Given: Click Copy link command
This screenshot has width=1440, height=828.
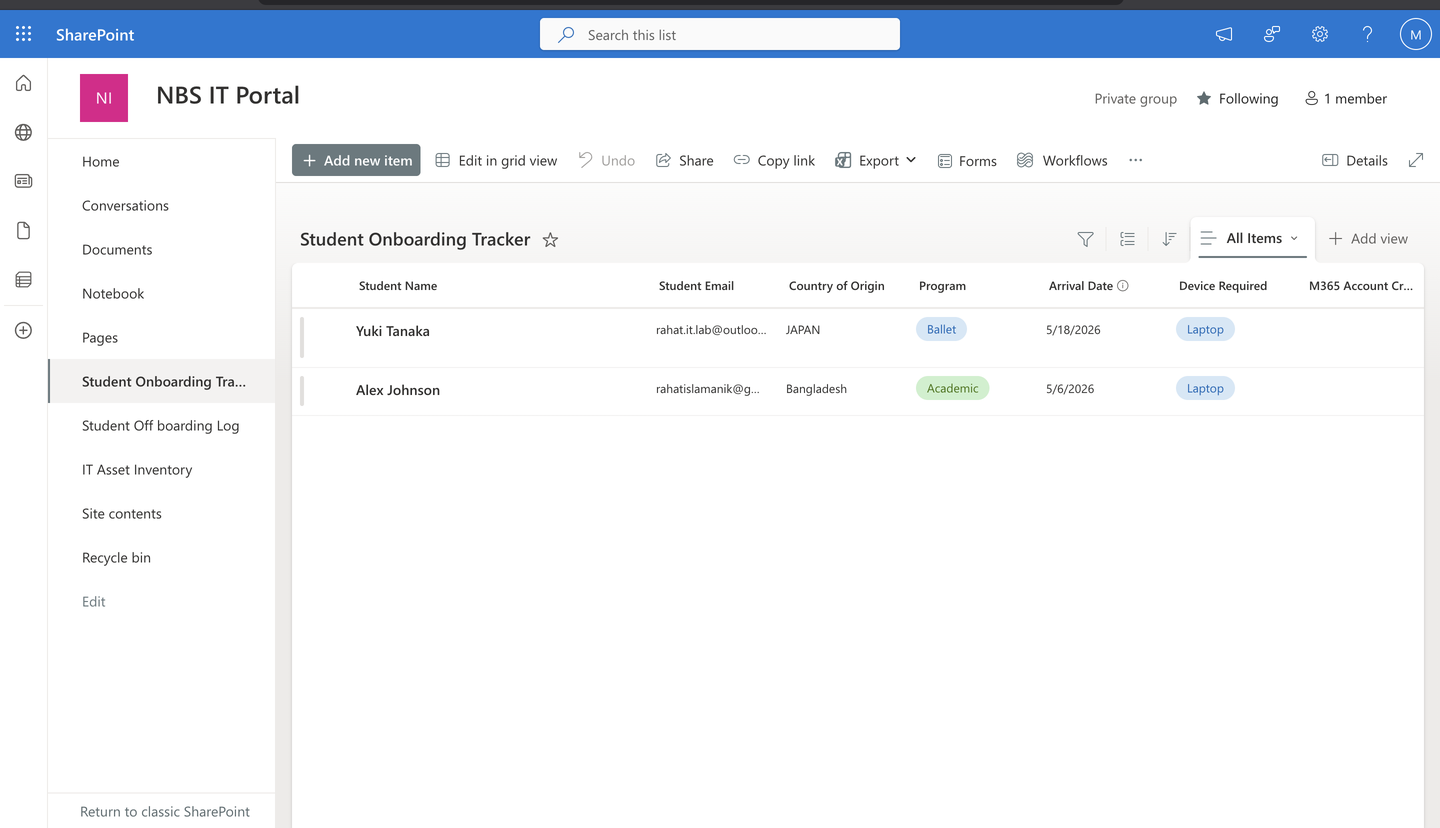Looking at the screenshot, I should [774, 160].
